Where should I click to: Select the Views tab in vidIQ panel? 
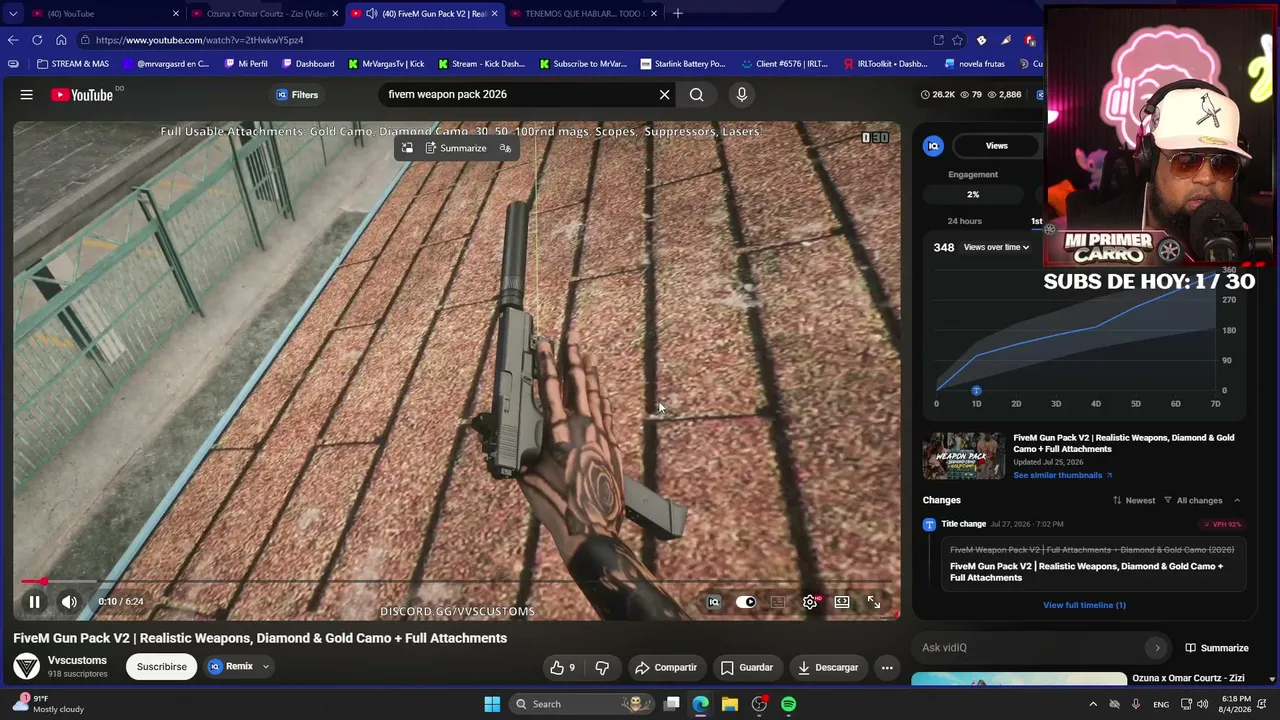996,146
